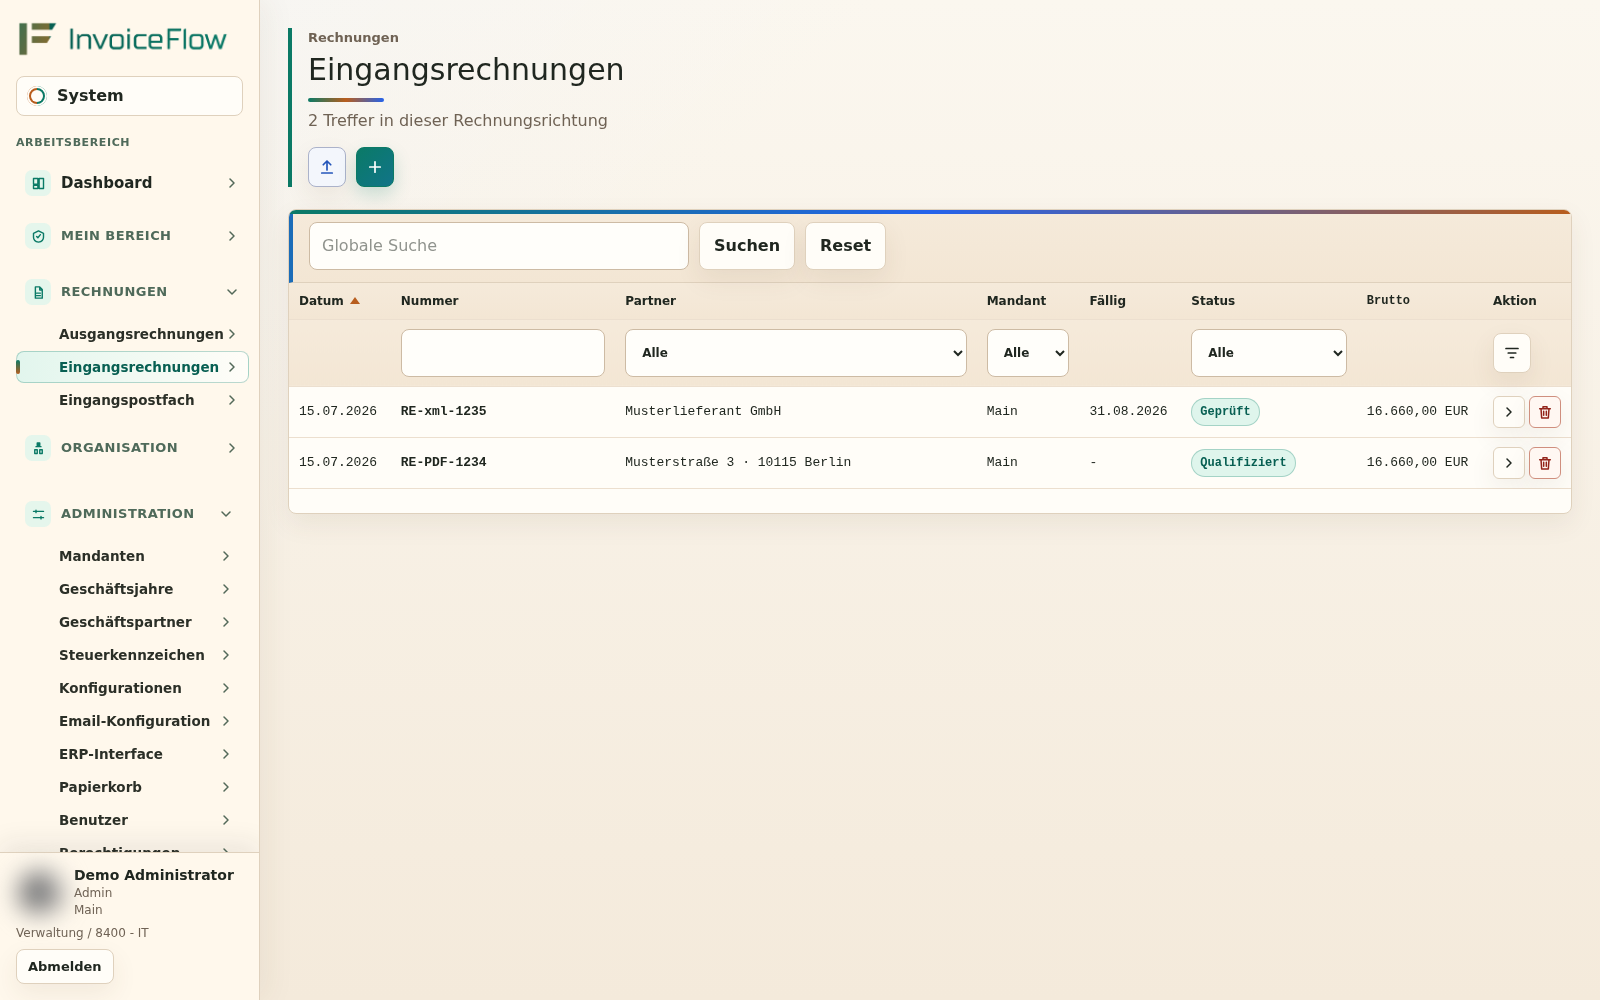Click the user avatar image

[39, 891]
